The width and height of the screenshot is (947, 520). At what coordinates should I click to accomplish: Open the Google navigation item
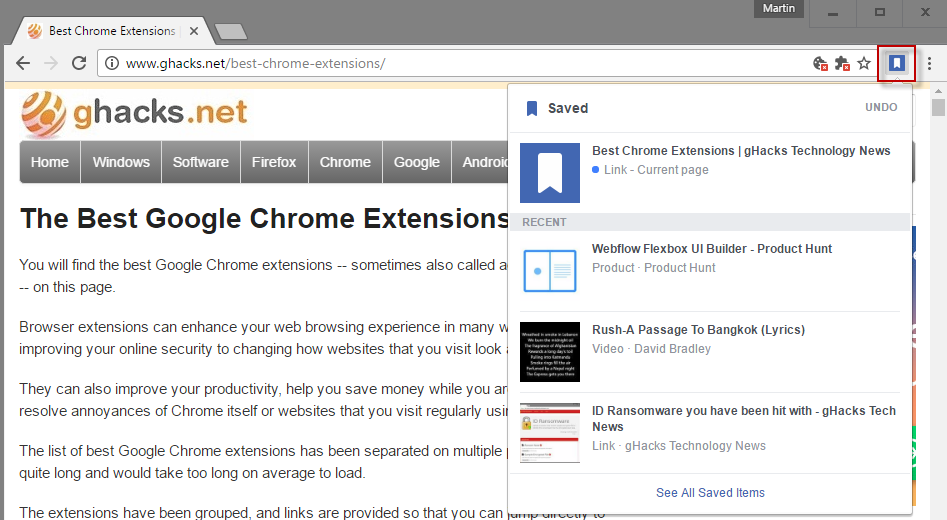[417, 162]
